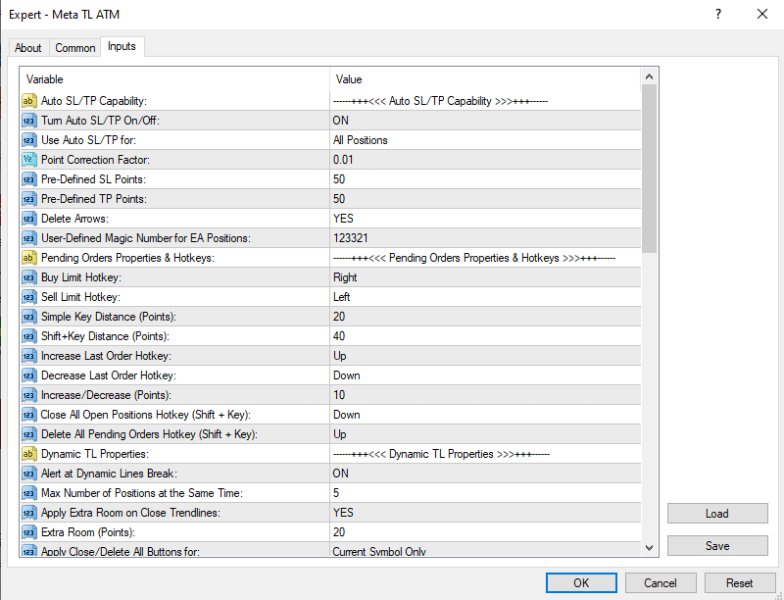Viewport: 784px width, 600px height.
Task: Click the scroll-down arrow of inputs list
Action: (650, 548)
